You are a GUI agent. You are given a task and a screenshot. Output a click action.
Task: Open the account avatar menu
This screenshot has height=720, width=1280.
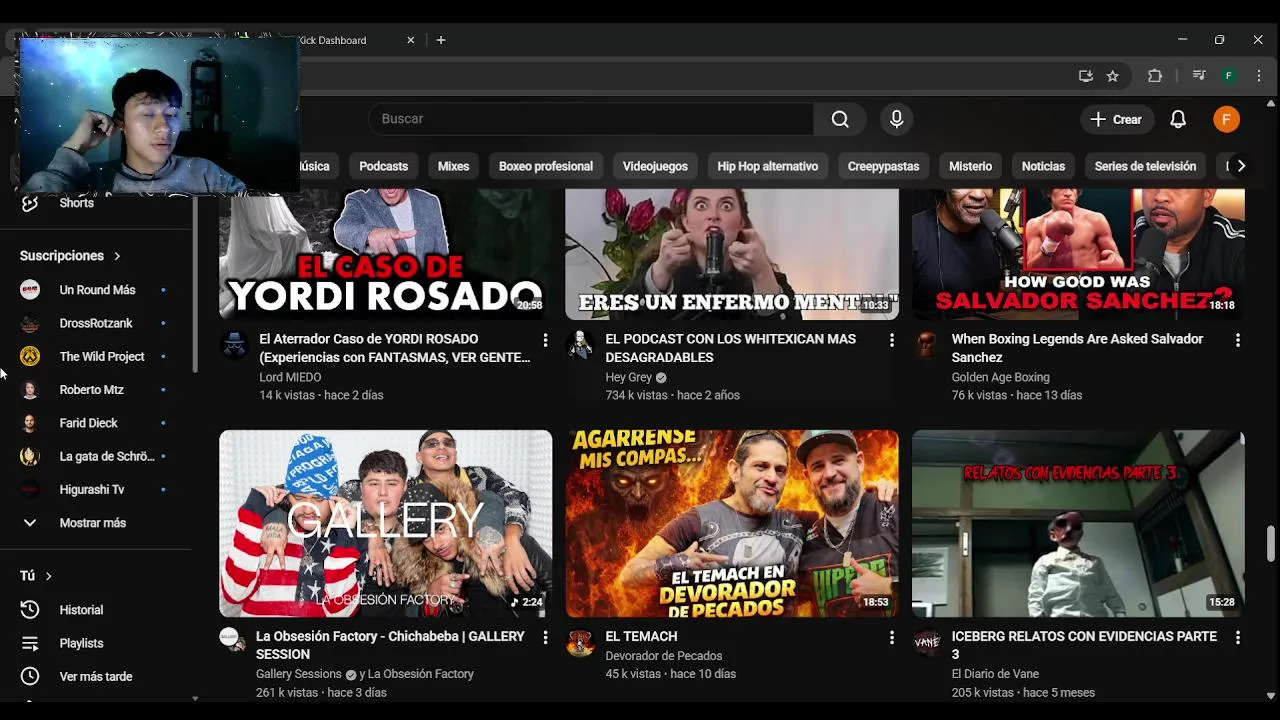1226,119
